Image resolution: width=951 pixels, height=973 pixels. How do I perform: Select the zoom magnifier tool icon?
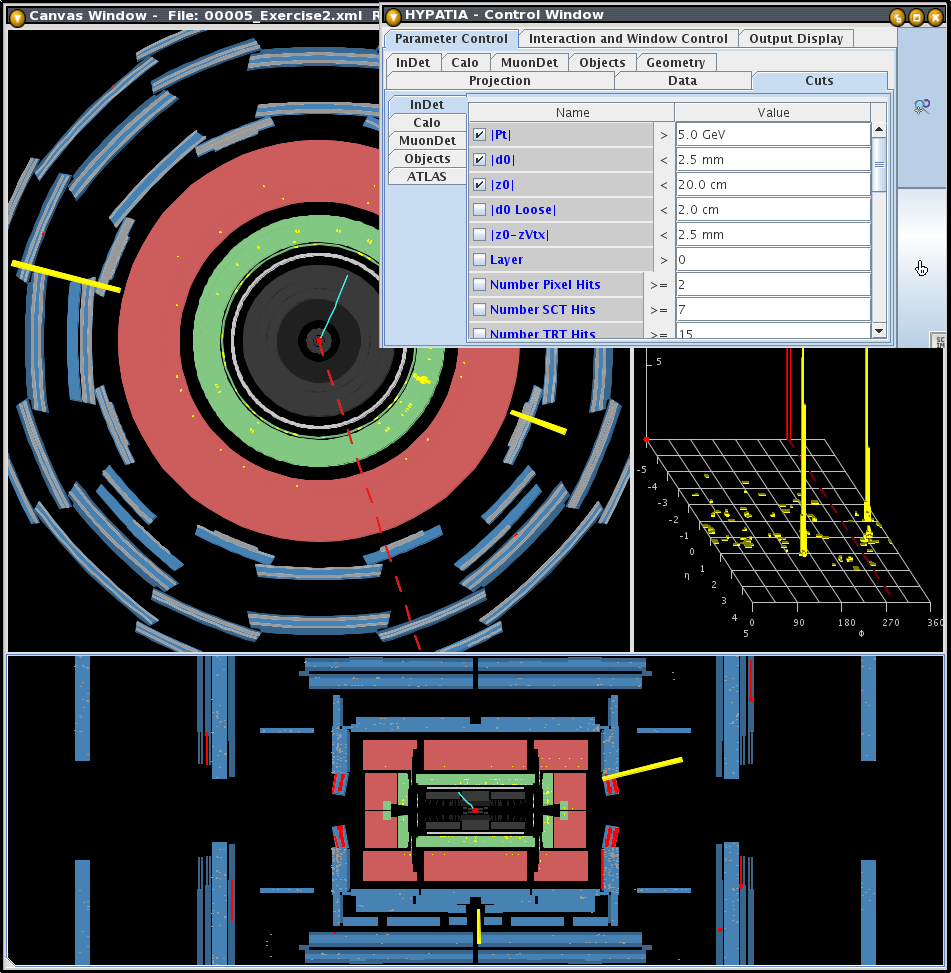[922, 107]
